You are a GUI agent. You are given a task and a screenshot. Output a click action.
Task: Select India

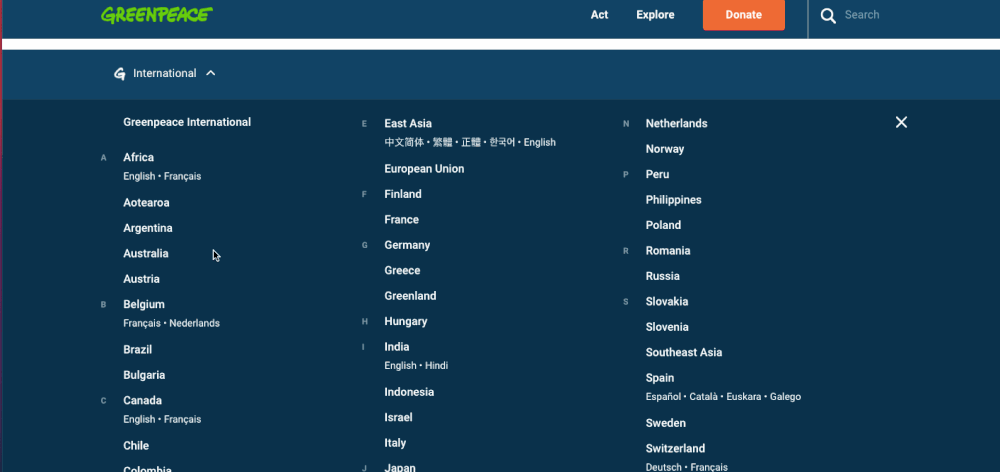397,347
